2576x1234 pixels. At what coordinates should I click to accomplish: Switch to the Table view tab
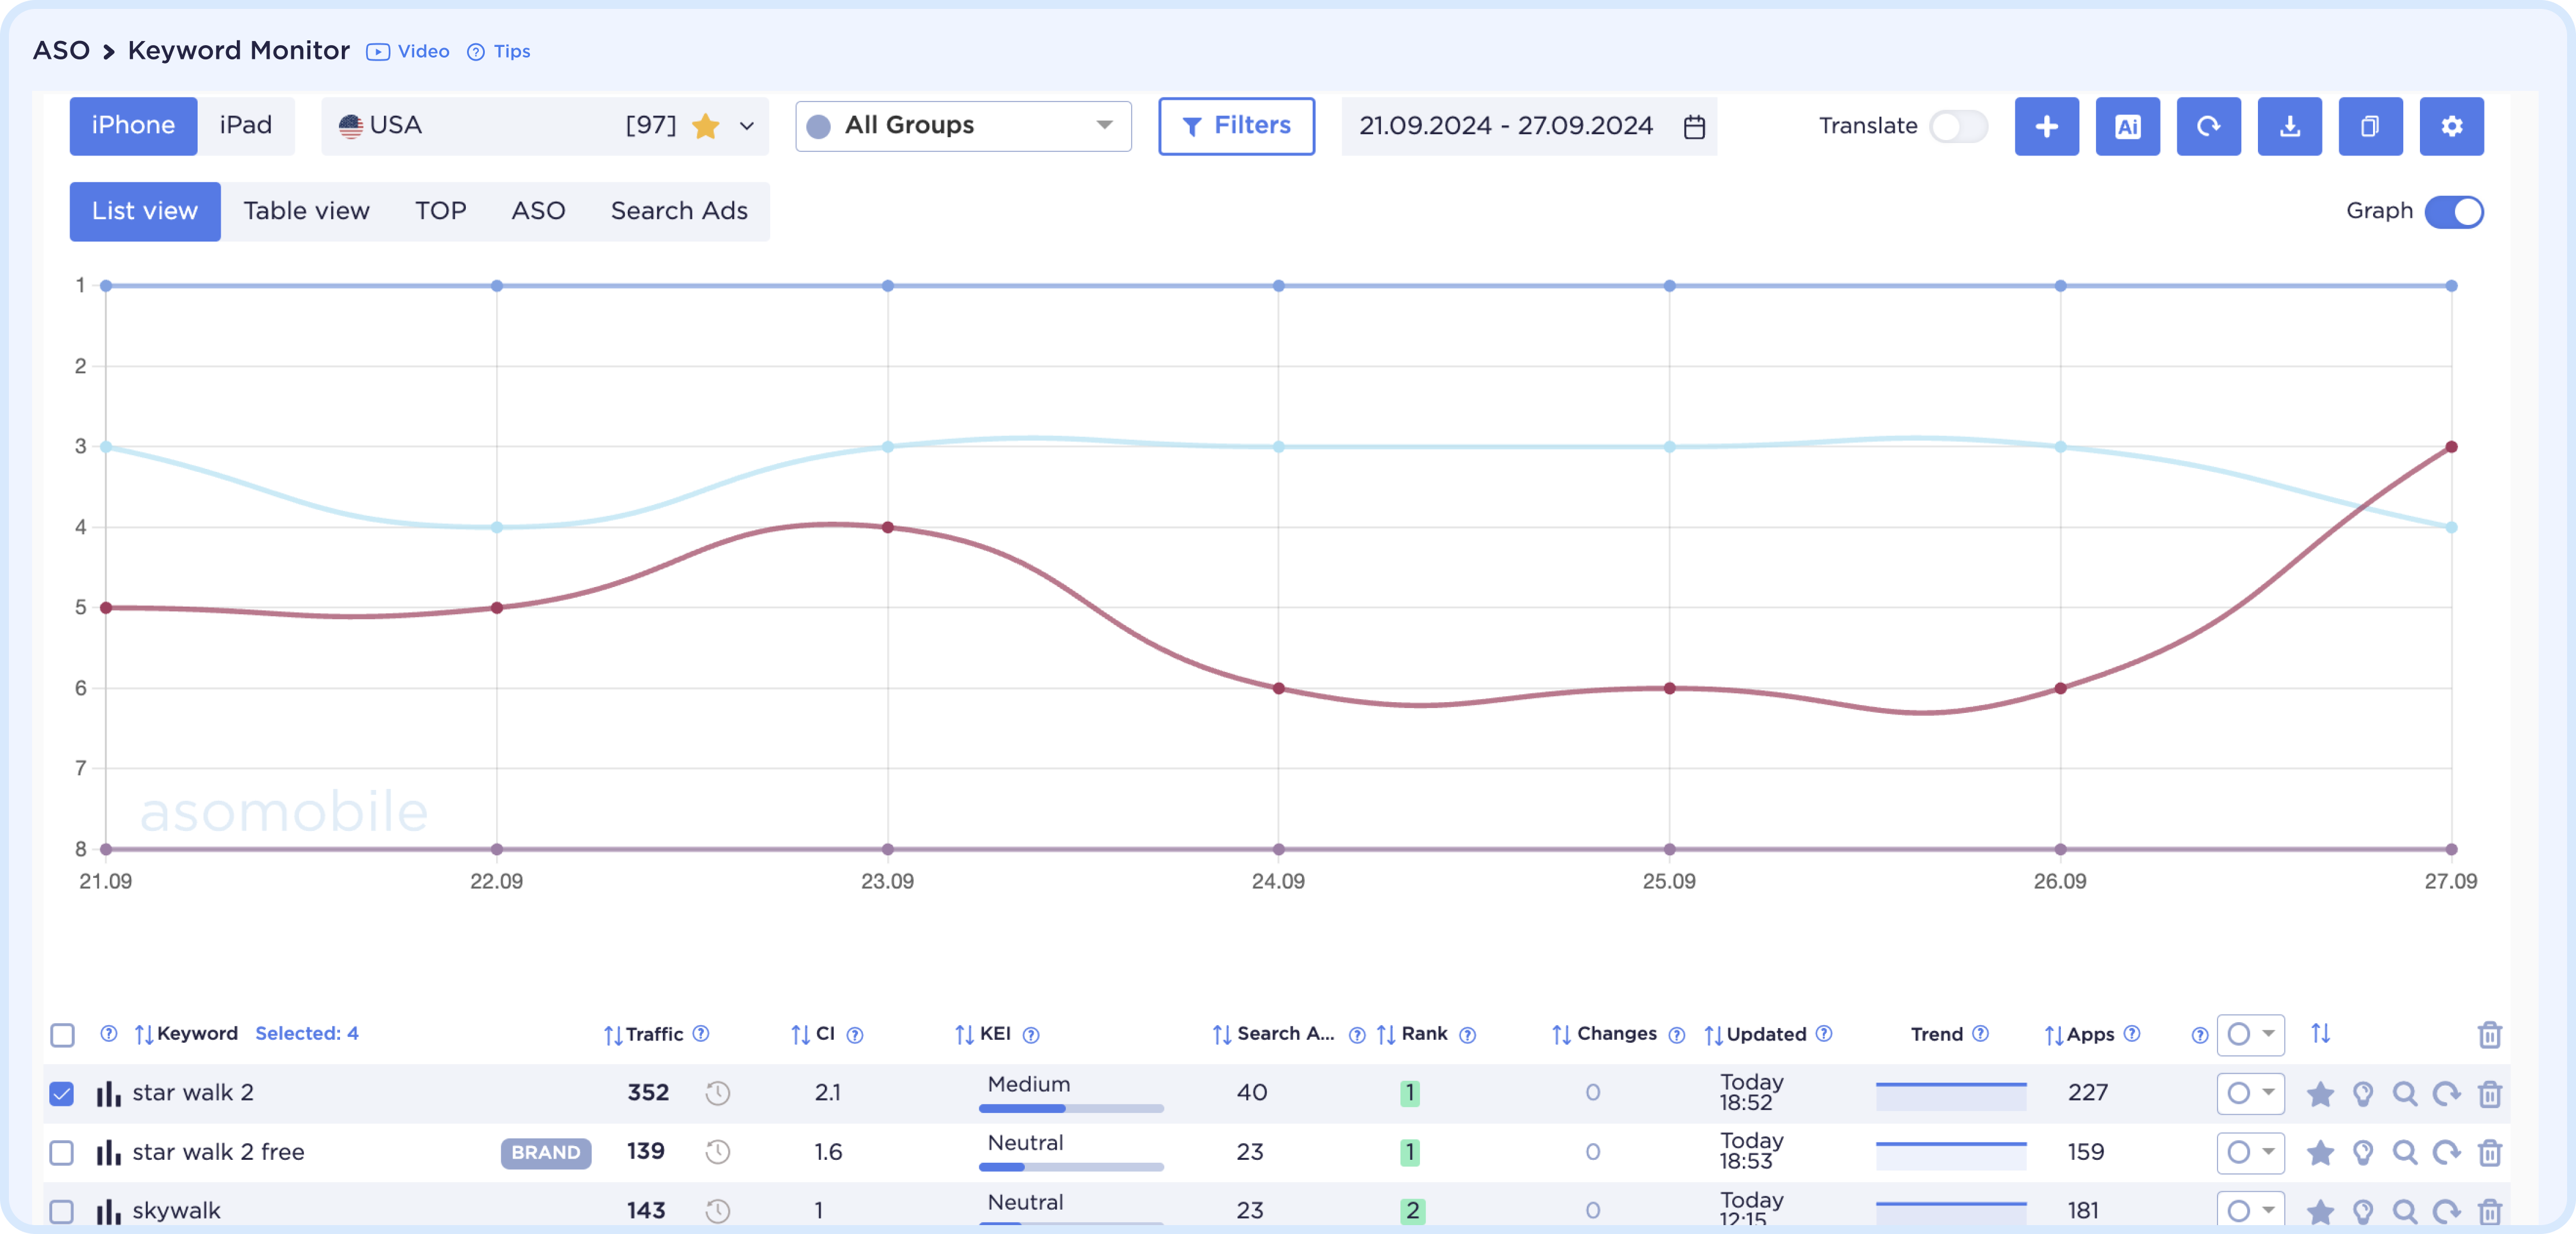coord(306,211)
